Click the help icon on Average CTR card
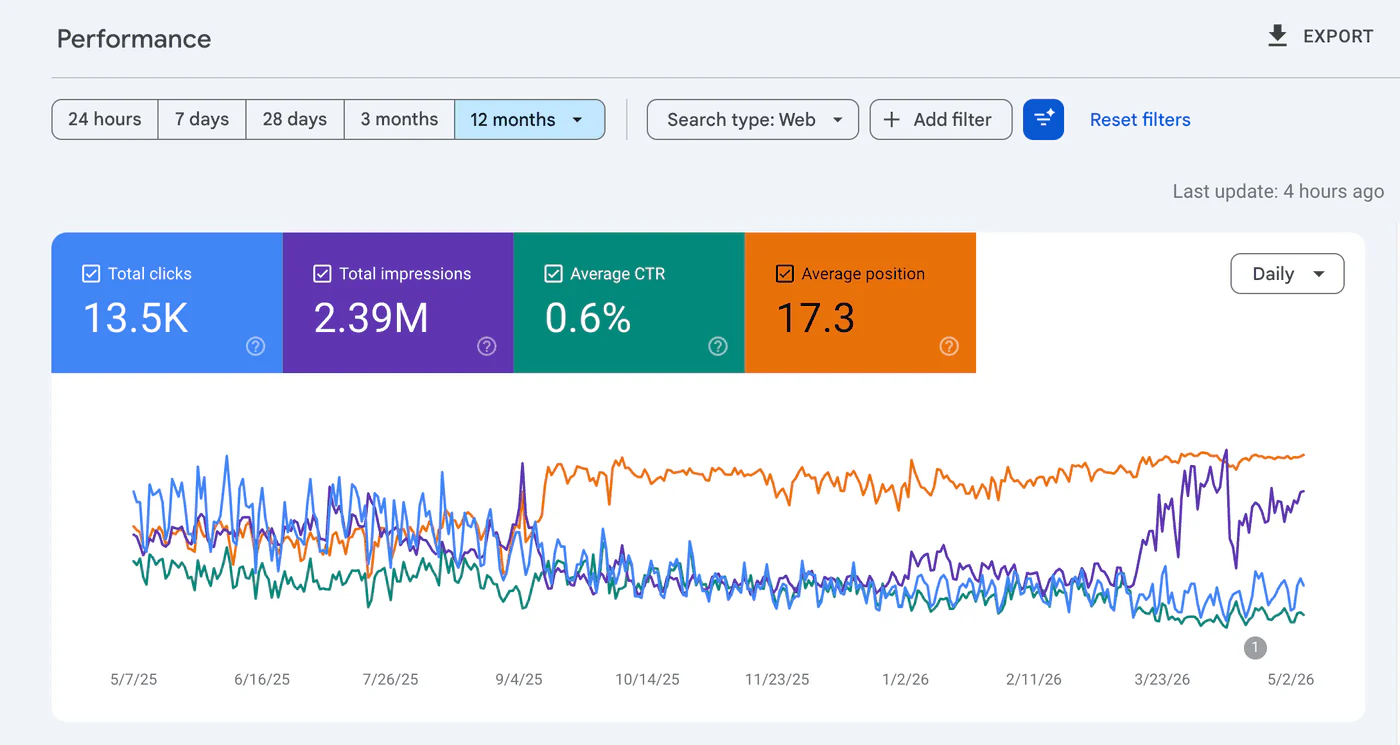1400x745 pixels. [718, 346]
